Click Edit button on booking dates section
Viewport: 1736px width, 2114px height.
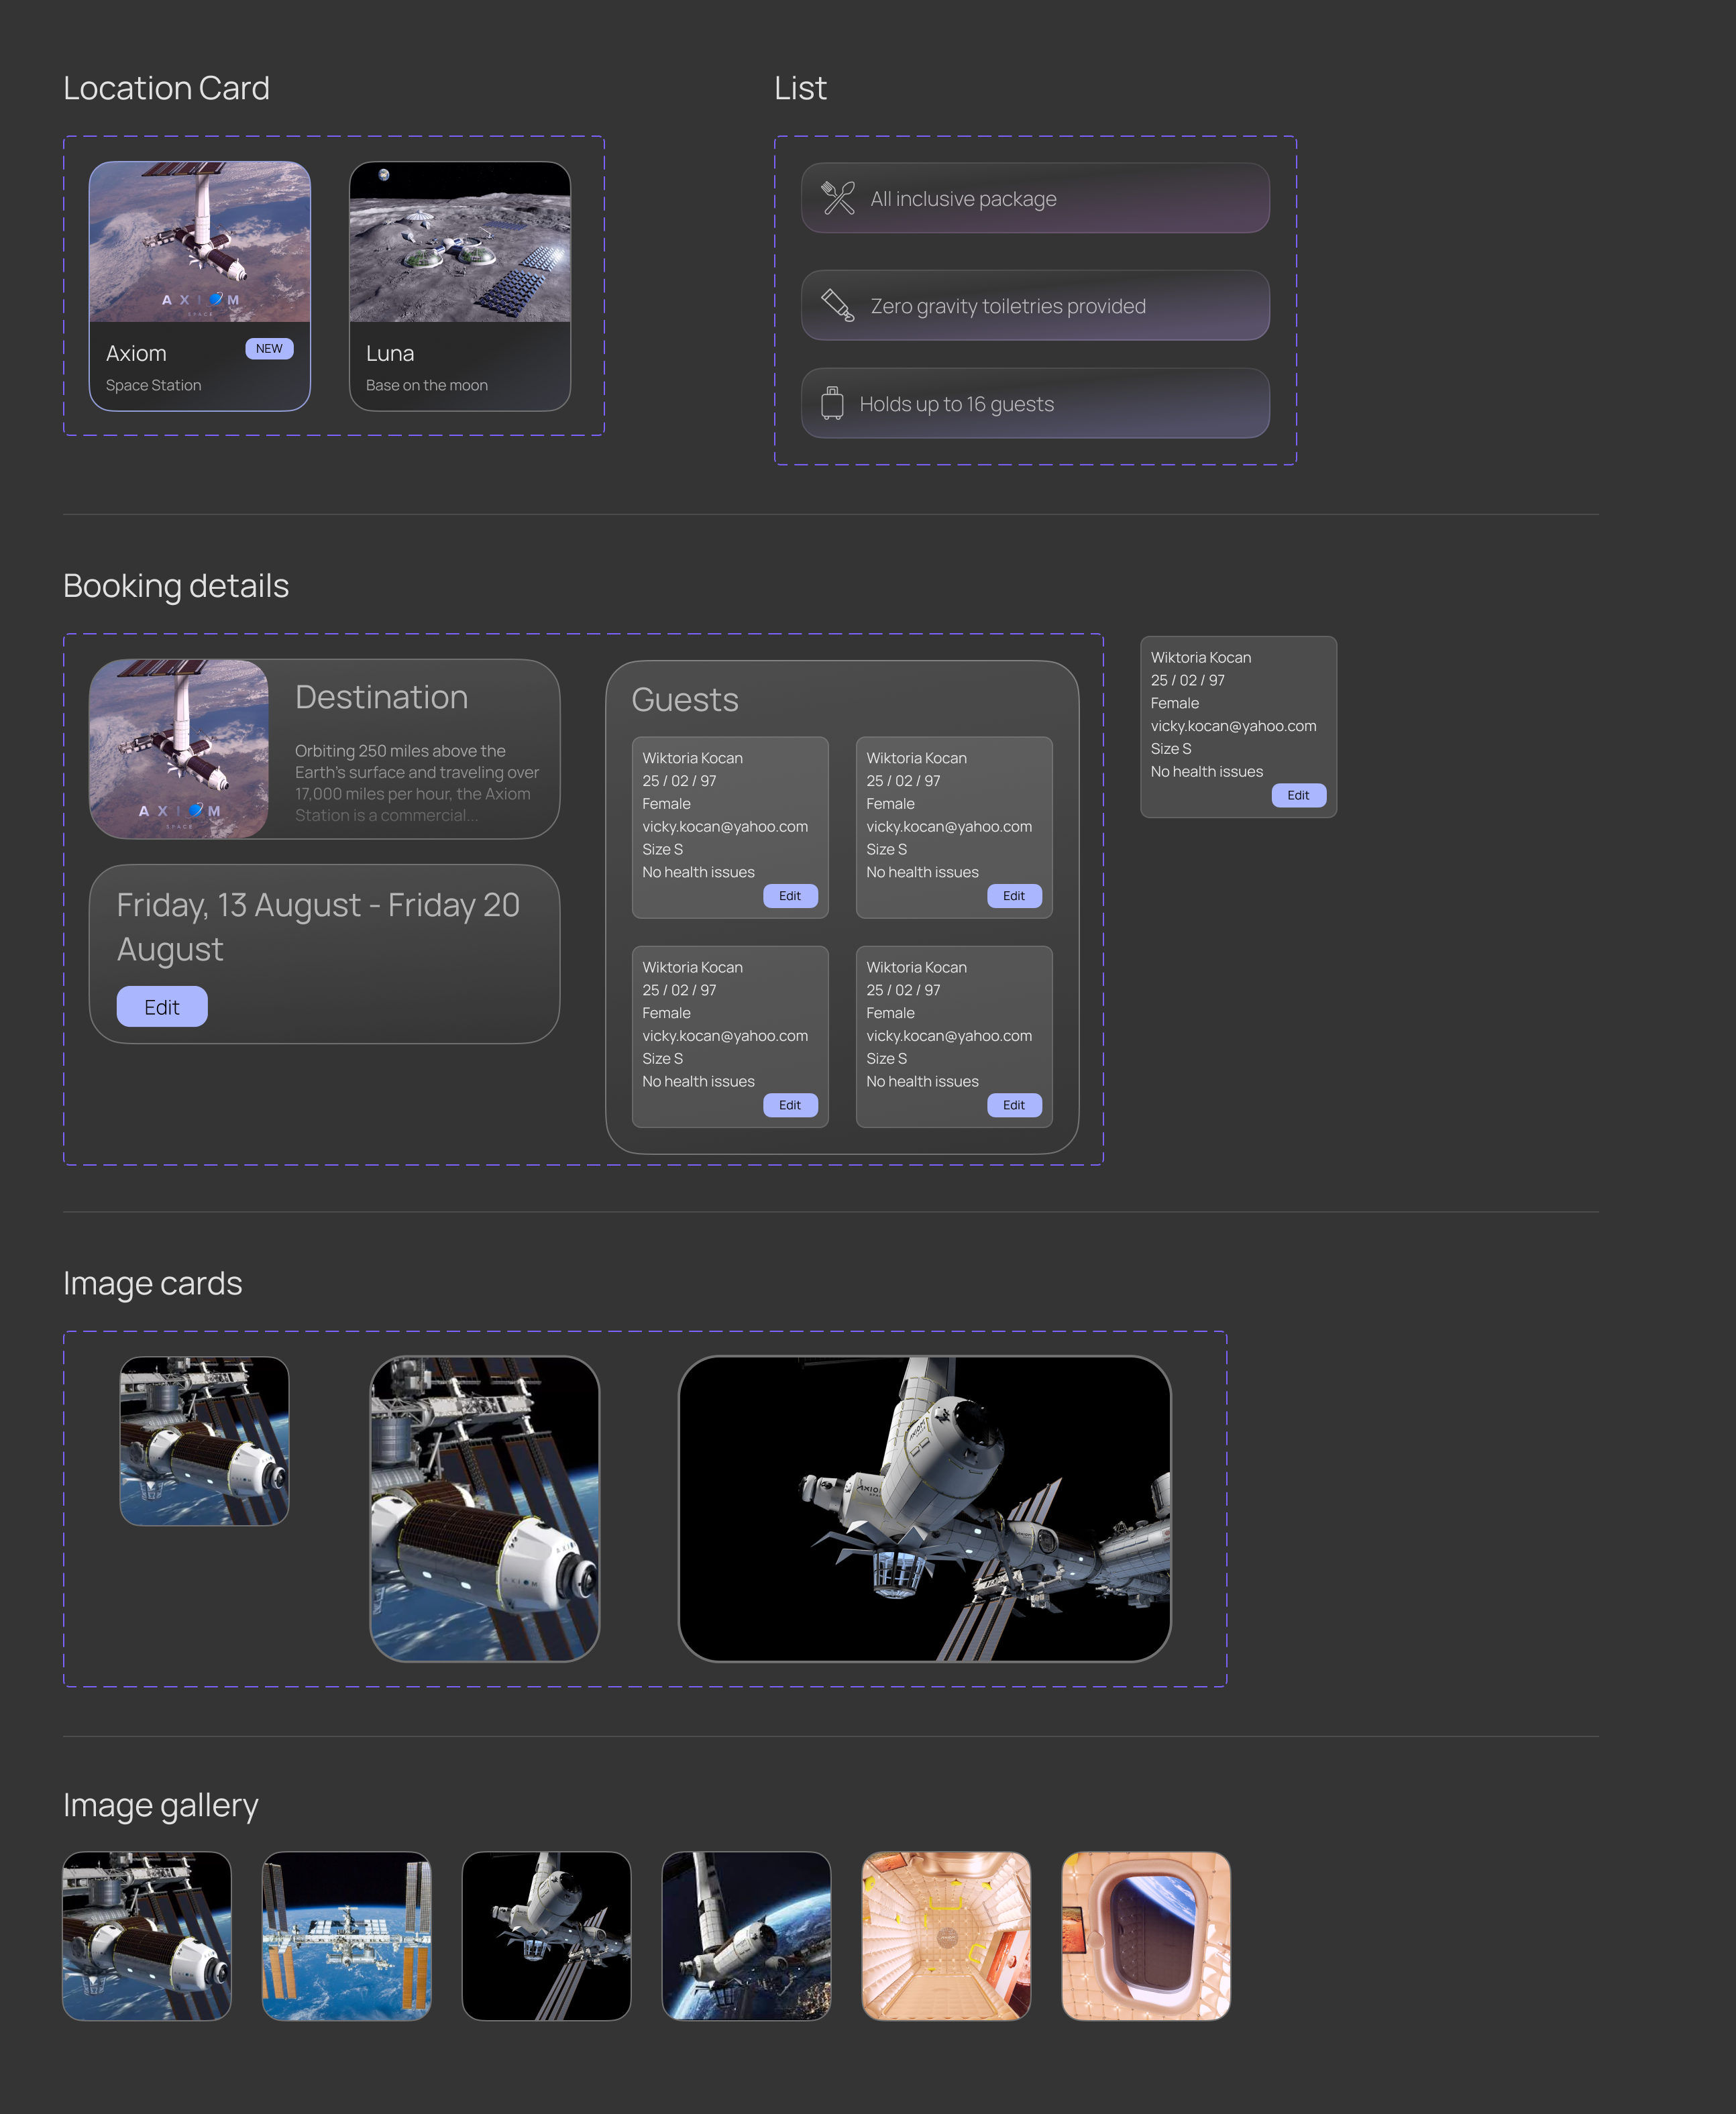tap(160, 1006)
